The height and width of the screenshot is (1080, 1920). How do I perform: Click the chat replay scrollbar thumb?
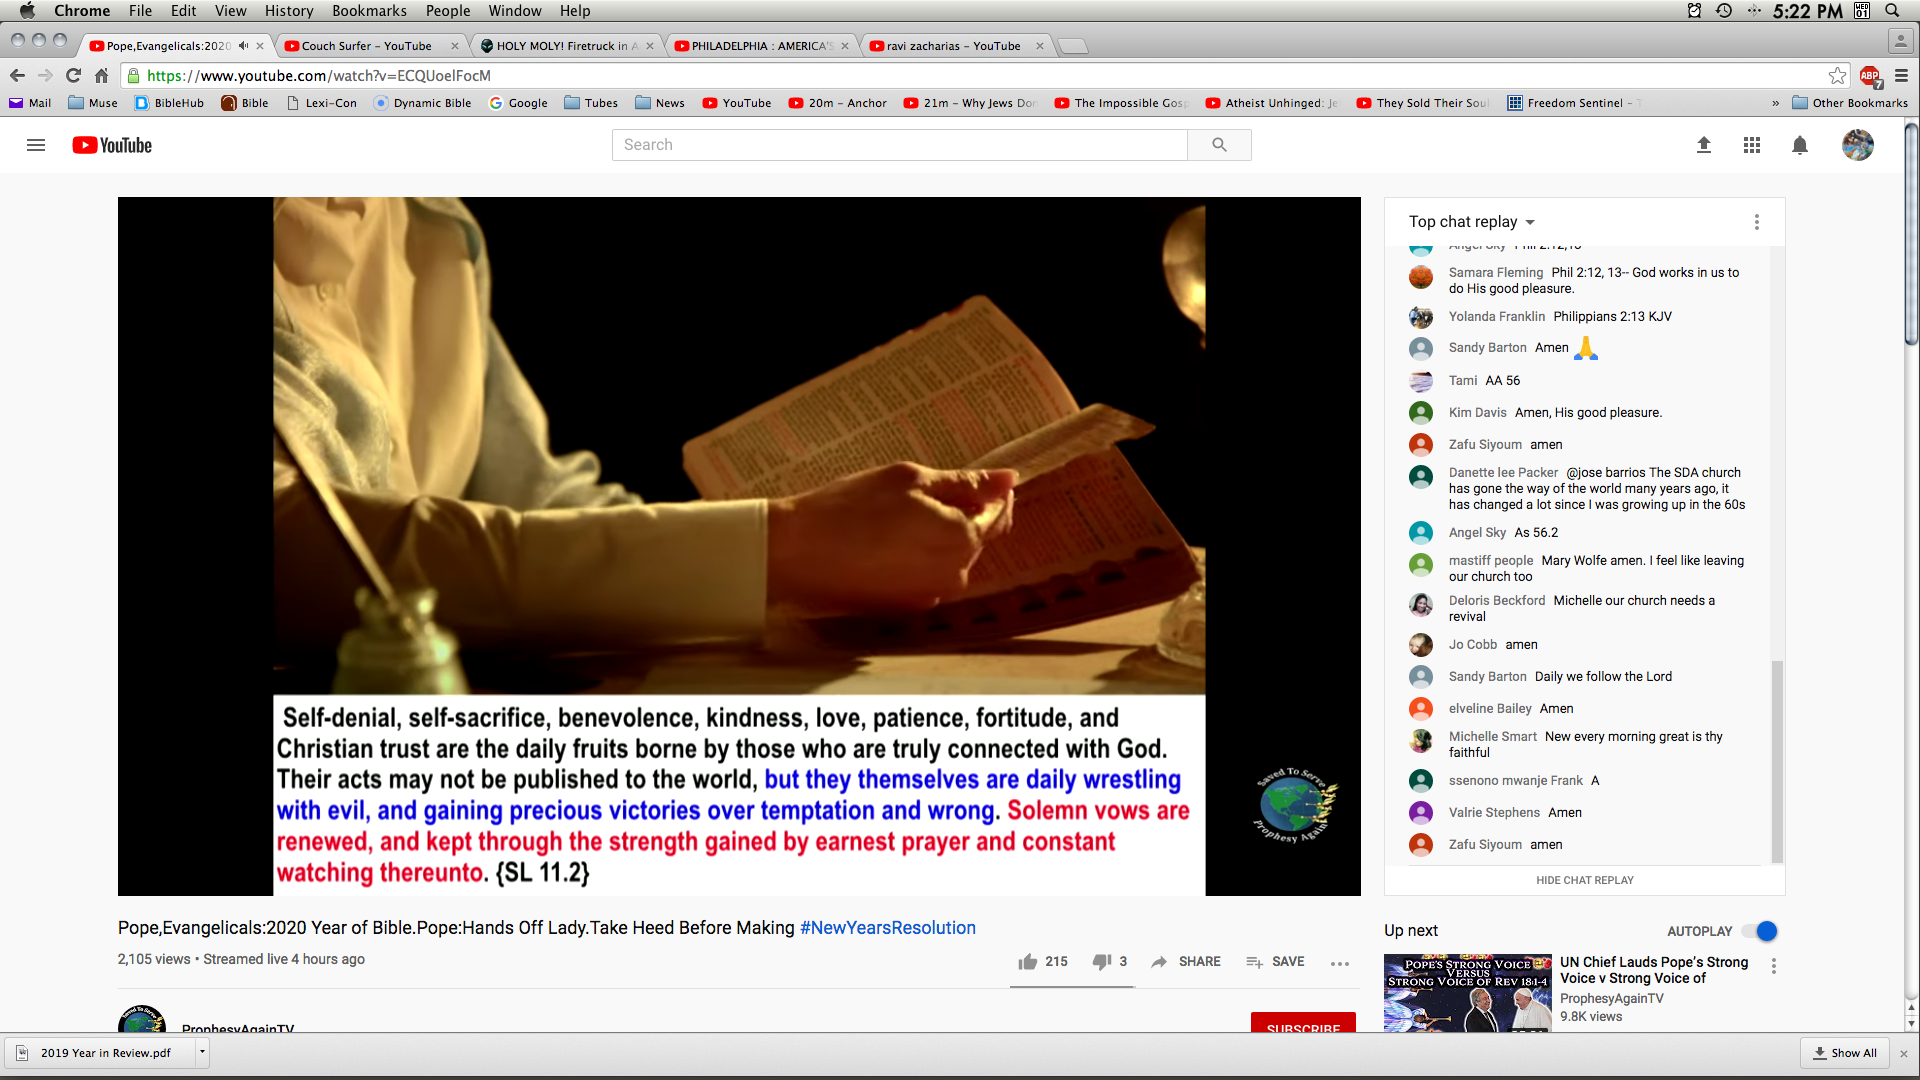coord(1777,760)
